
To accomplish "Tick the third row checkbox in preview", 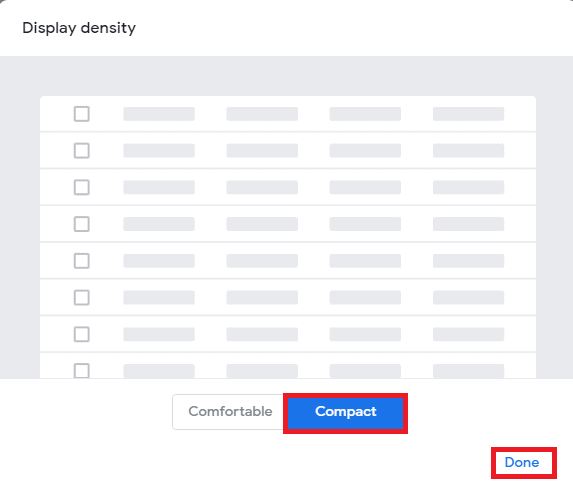I will click(81, 187).
